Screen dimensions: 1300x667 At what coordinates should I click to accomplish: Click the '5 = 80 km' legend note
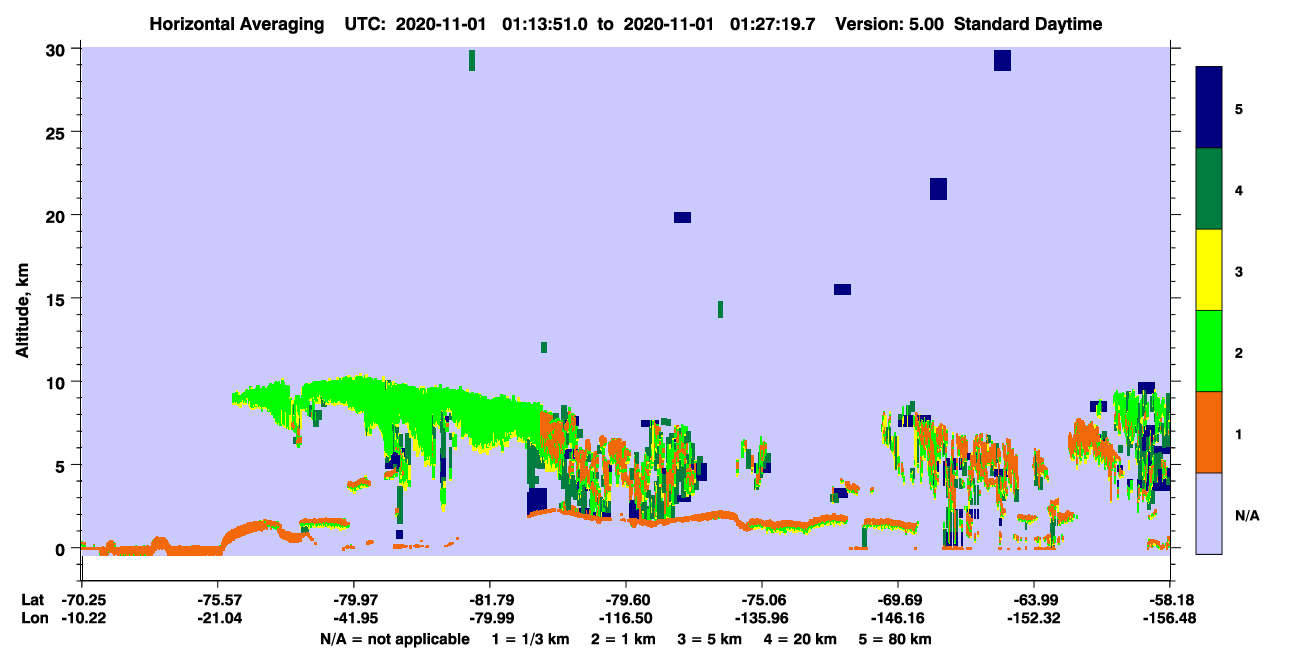click(x=895, y=640)
